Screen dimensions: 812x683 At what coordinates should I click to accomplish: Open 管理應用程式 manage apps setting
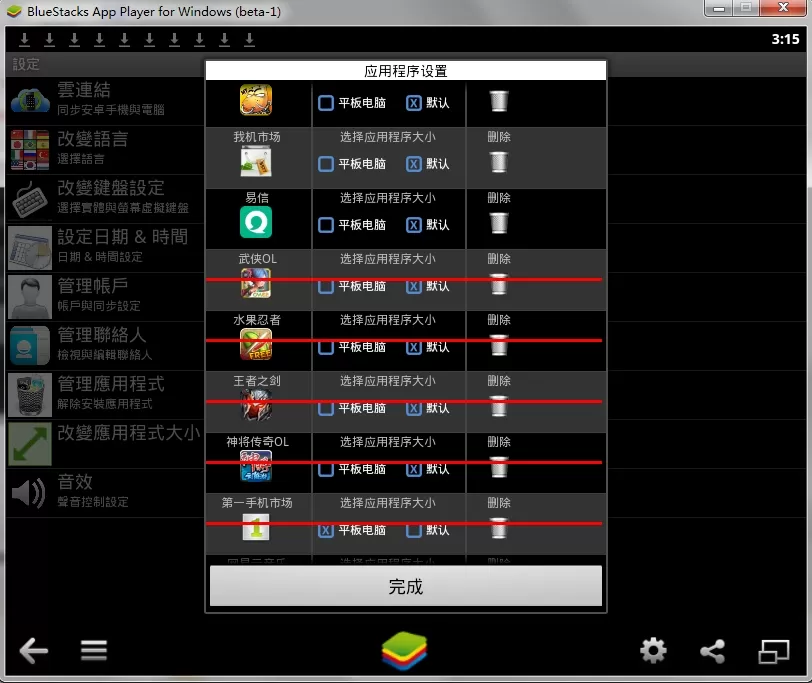tap(105, 395)
